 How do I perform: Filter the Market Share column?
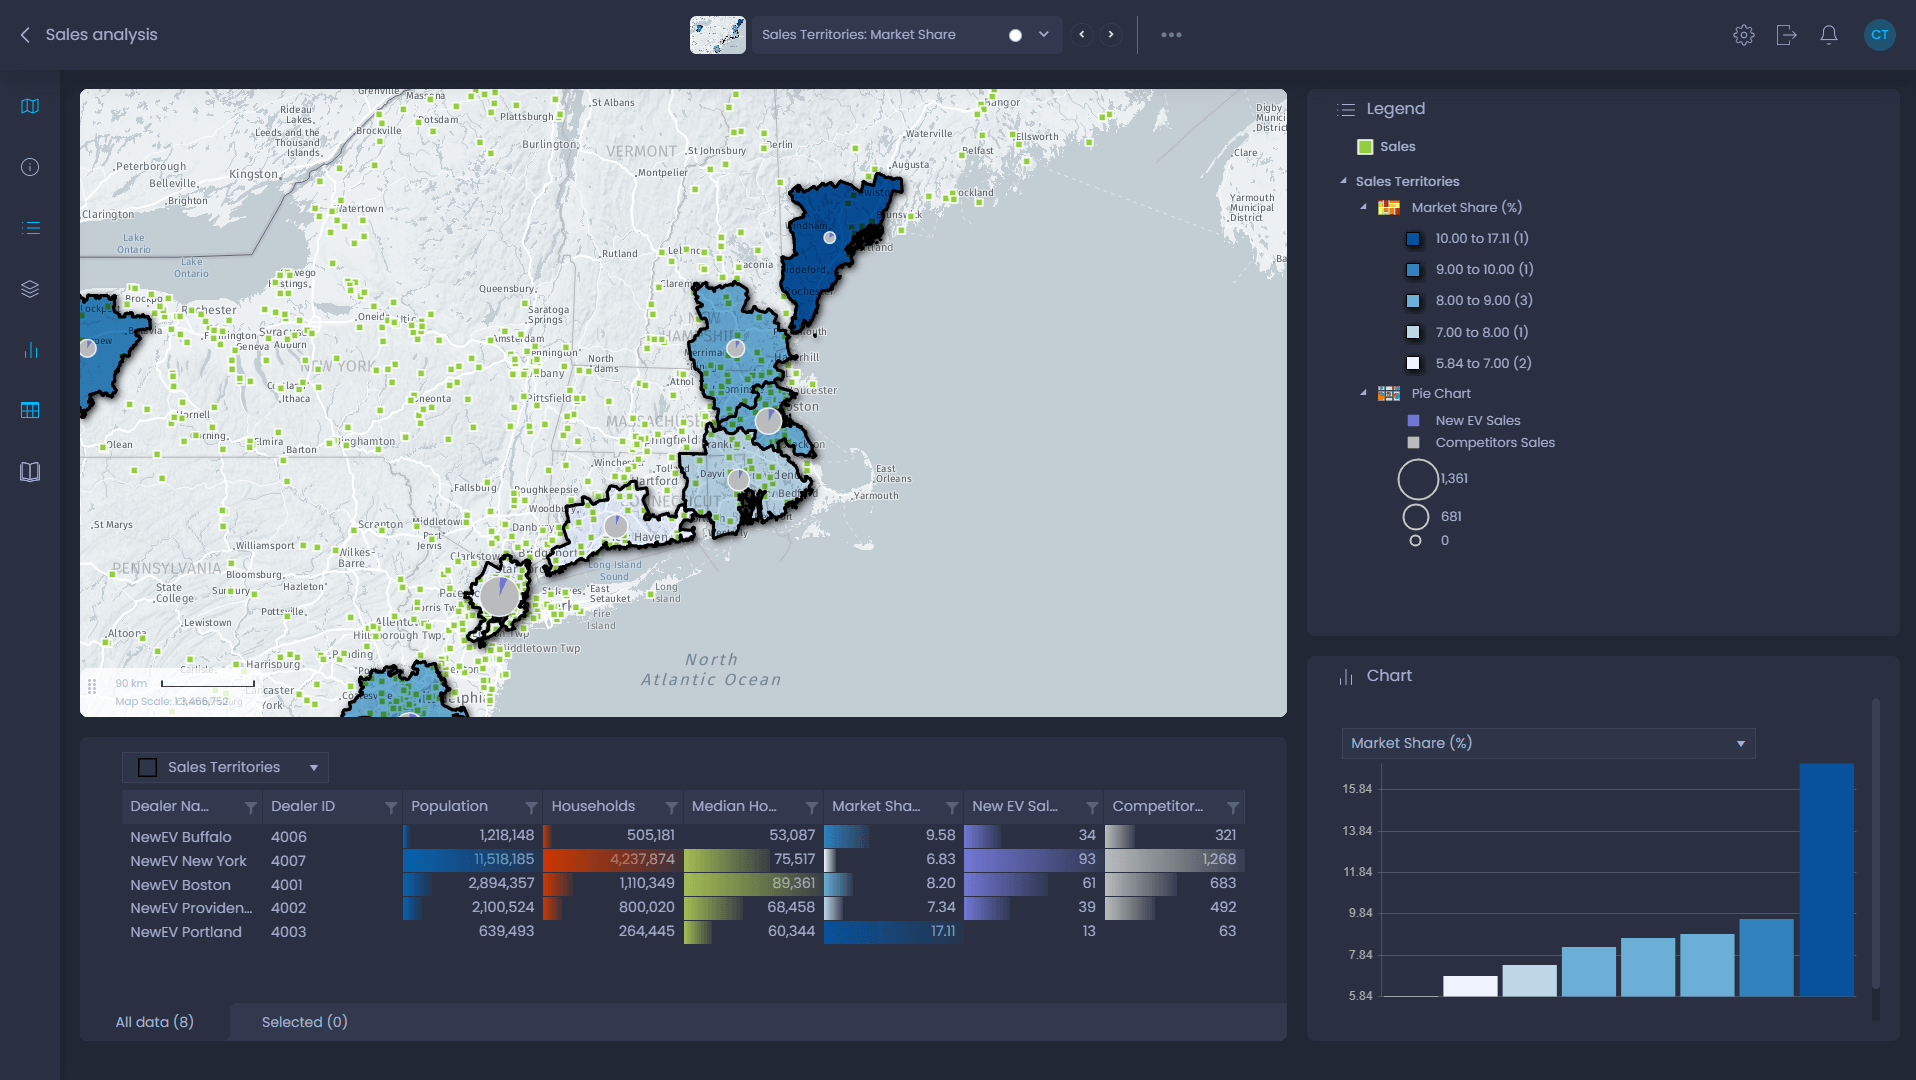(952, 807)
